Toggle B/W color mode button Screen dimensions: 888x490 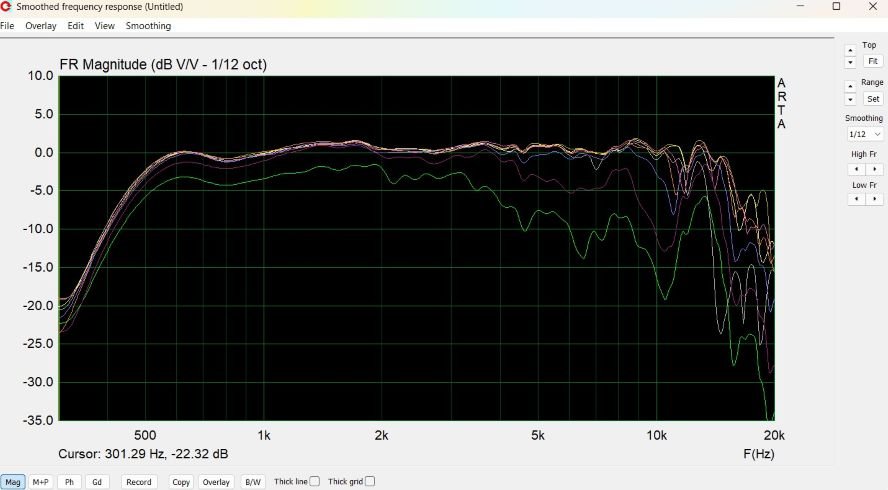point(253,482)
